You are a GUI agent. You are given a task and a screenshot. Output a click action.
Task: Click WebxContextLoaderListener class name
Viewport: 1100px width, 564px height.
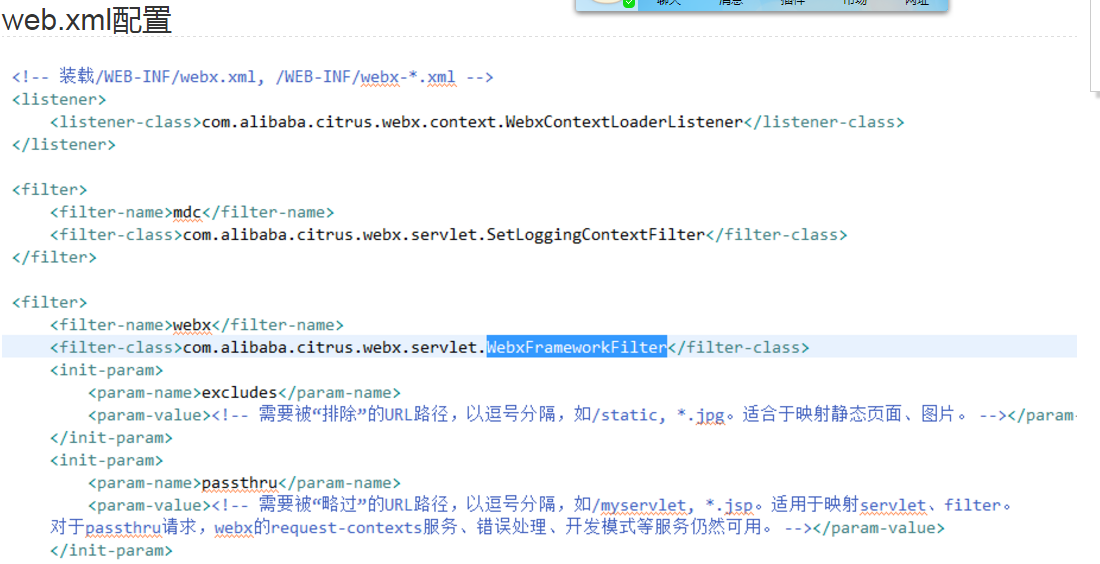tap(623, 122)
